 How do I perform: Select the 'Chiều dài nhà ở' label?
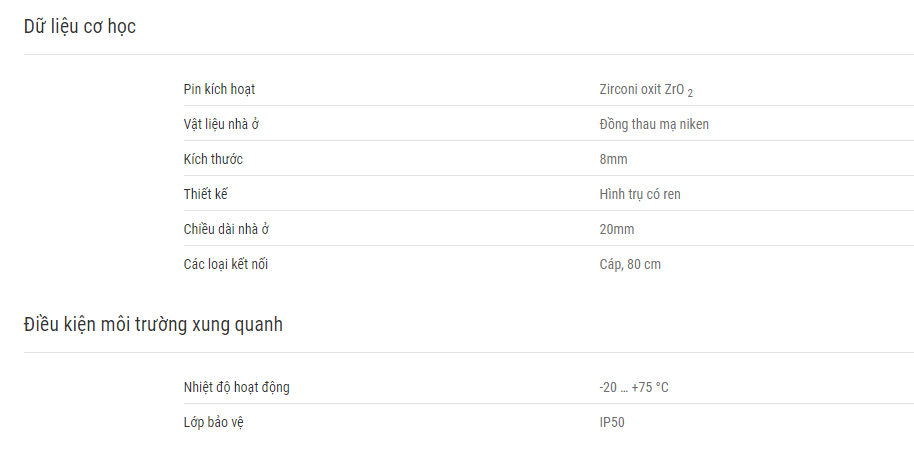click(x=226, y=229)
